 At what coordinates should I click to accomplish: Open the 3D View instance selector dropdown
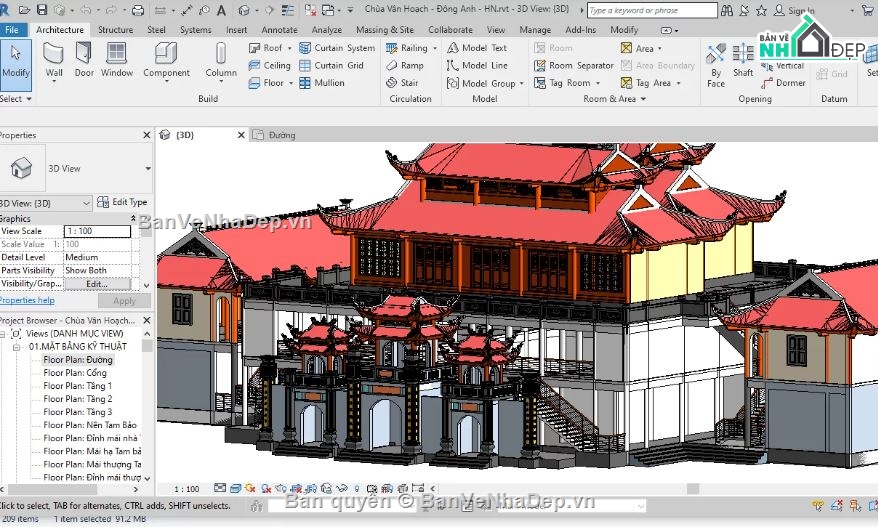(x=85, y=203)
